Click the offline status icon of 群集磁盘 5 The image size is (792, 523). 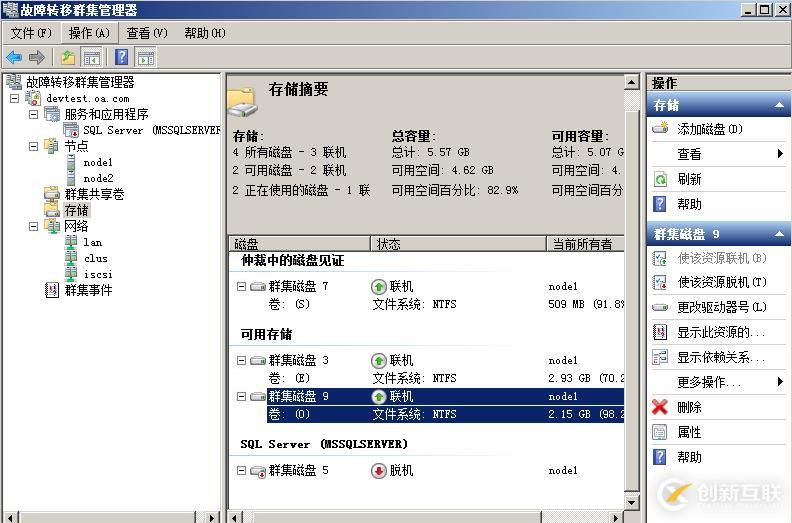378,471
